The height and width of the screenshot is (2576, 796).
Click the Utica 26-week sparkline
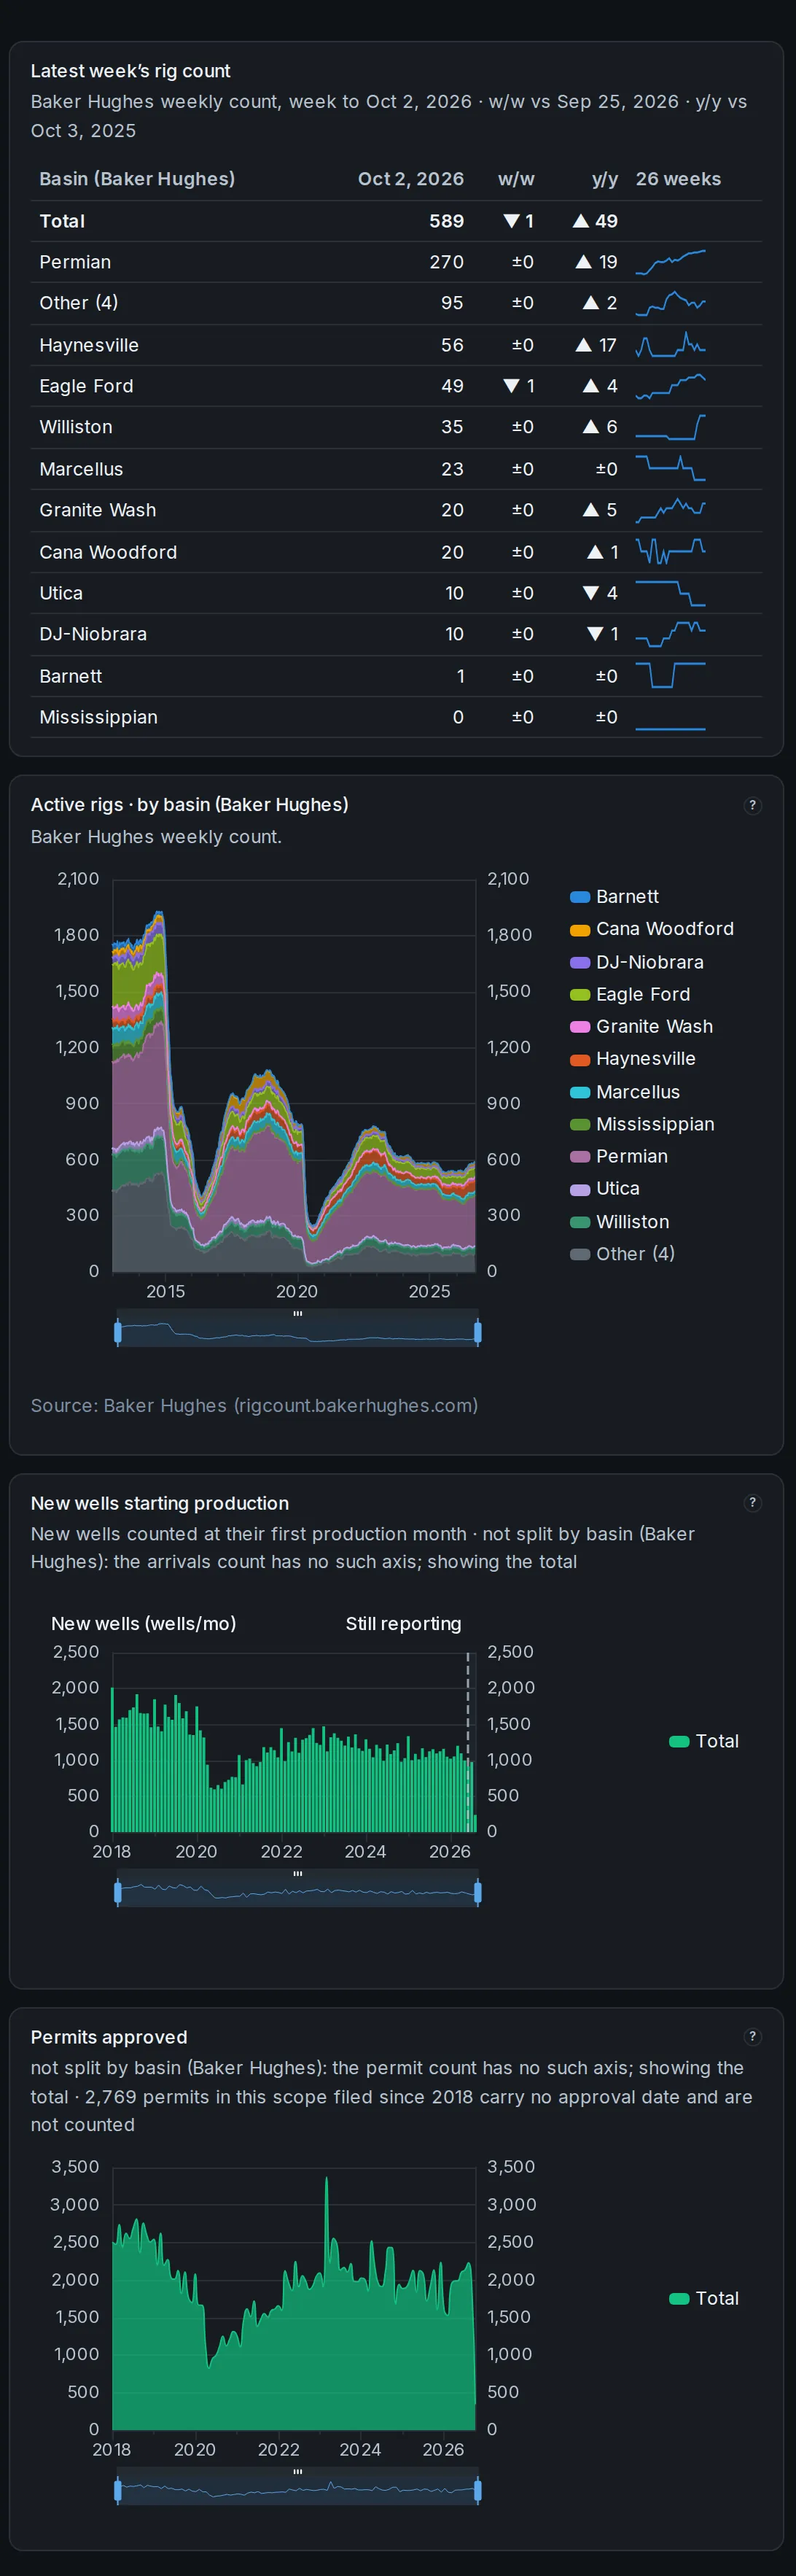coord(670,593)
